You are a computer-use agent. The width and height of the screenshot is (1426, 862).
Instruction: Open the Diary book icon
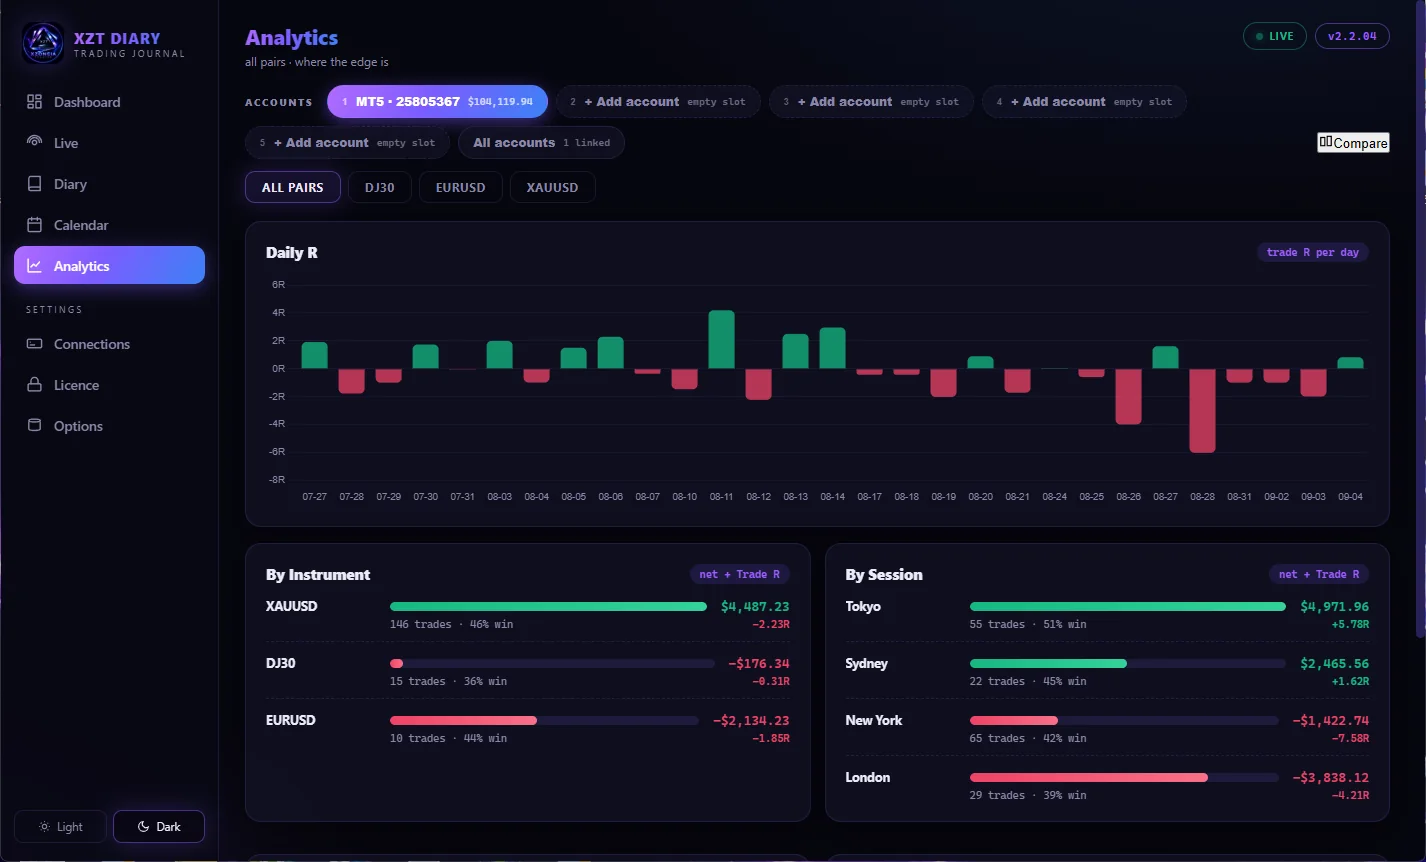pyautogui.click(x=34, y=184)
